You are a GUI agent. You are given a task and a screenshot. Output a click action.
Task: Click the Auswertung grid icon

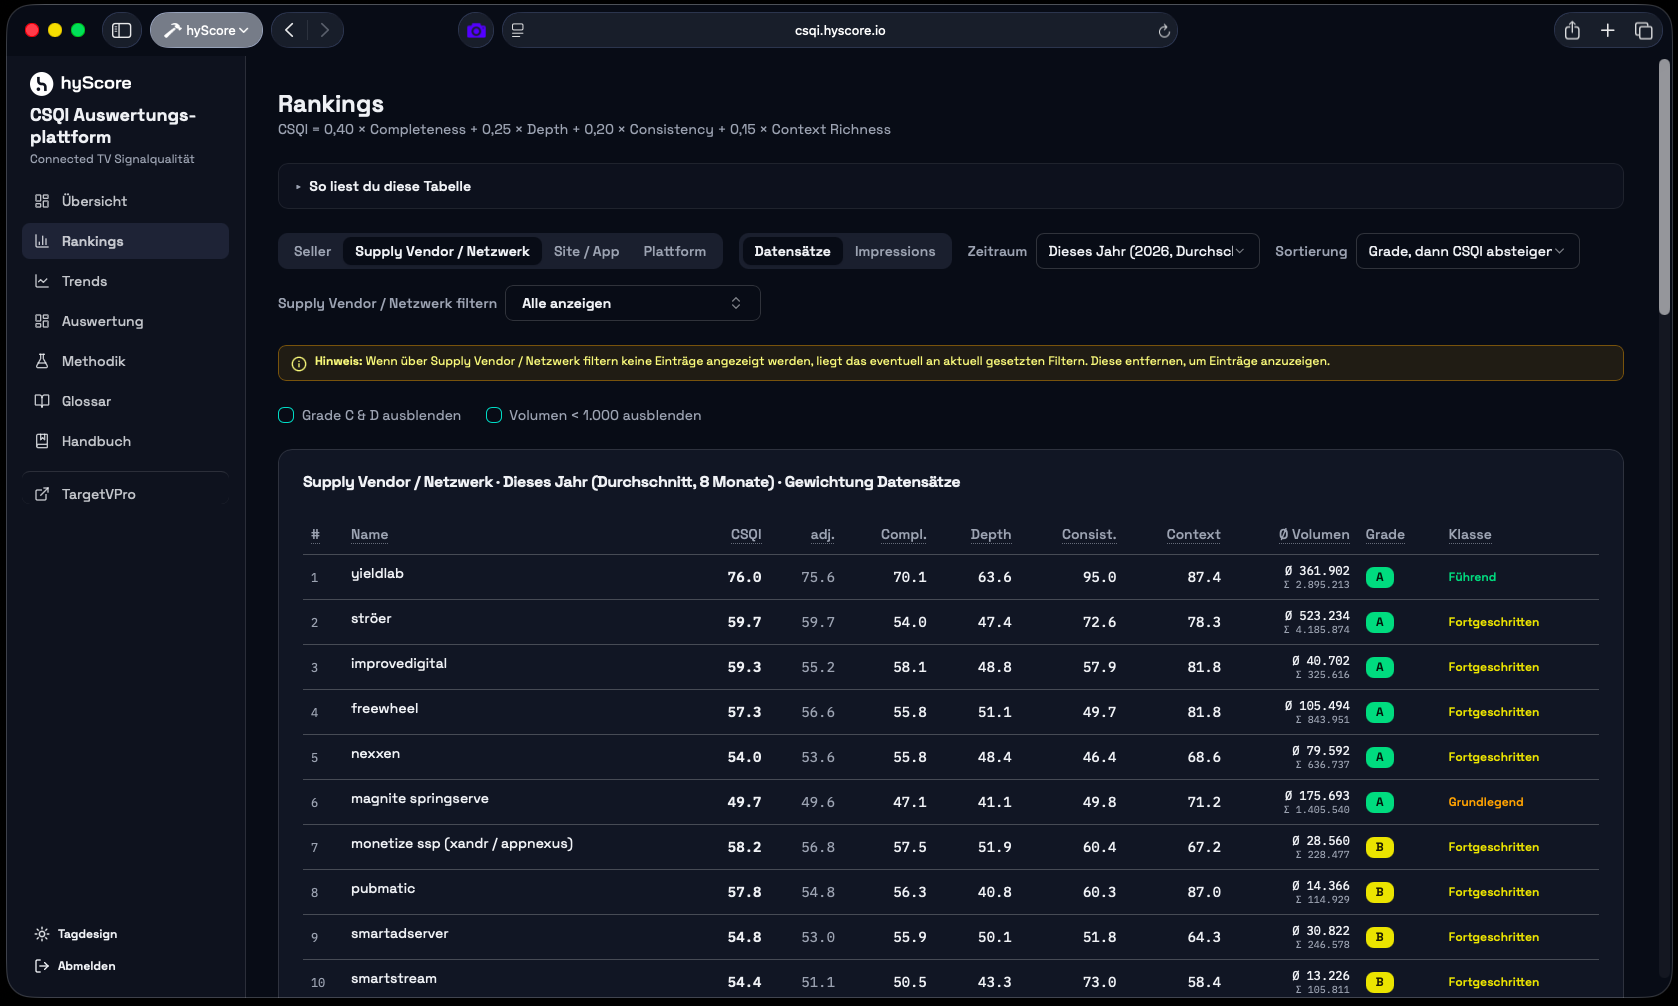click(42, 321)
